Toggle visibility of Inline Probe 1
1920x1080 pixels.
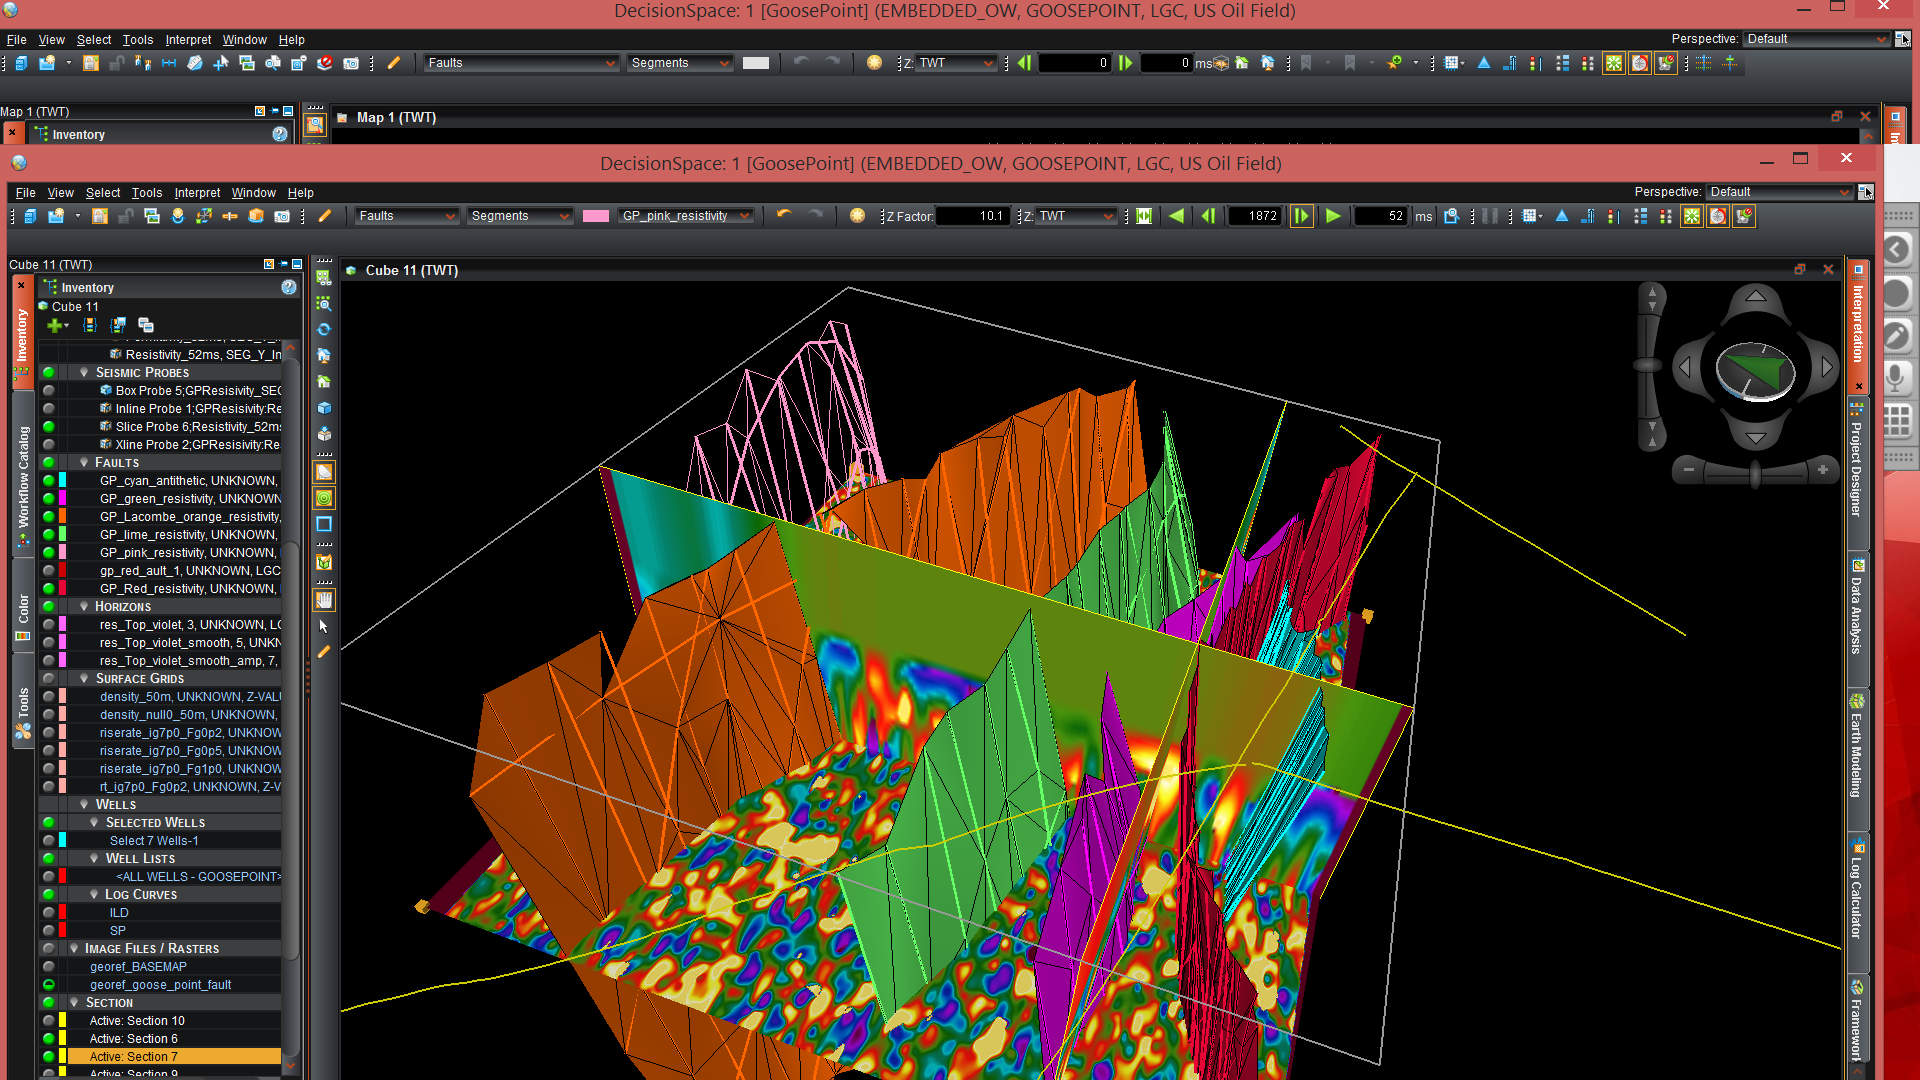[48, 409]
